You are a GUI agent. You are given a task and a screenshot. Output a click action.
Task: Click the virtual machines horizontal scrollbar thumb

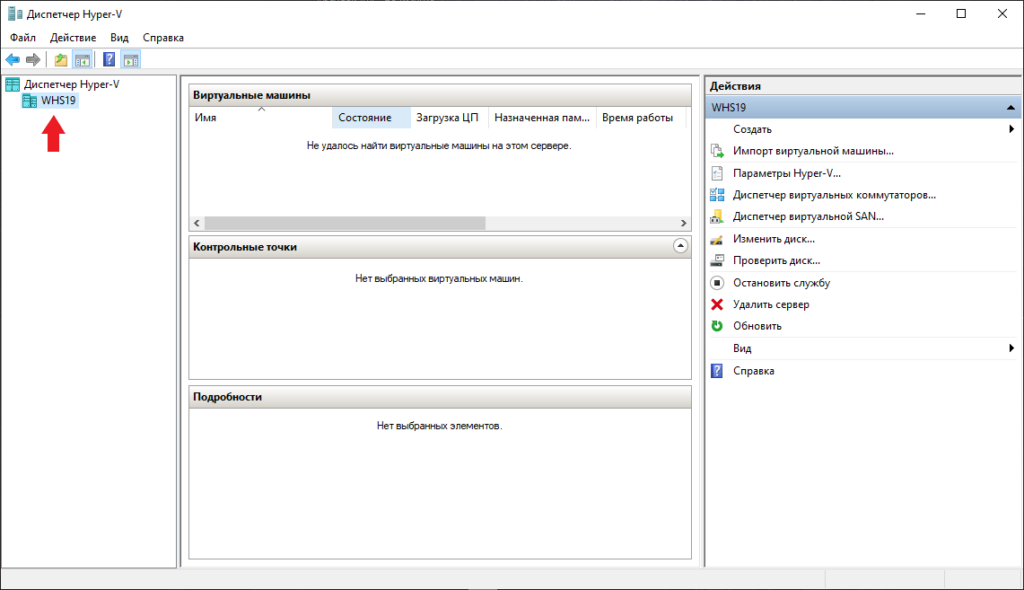point(345,223)
